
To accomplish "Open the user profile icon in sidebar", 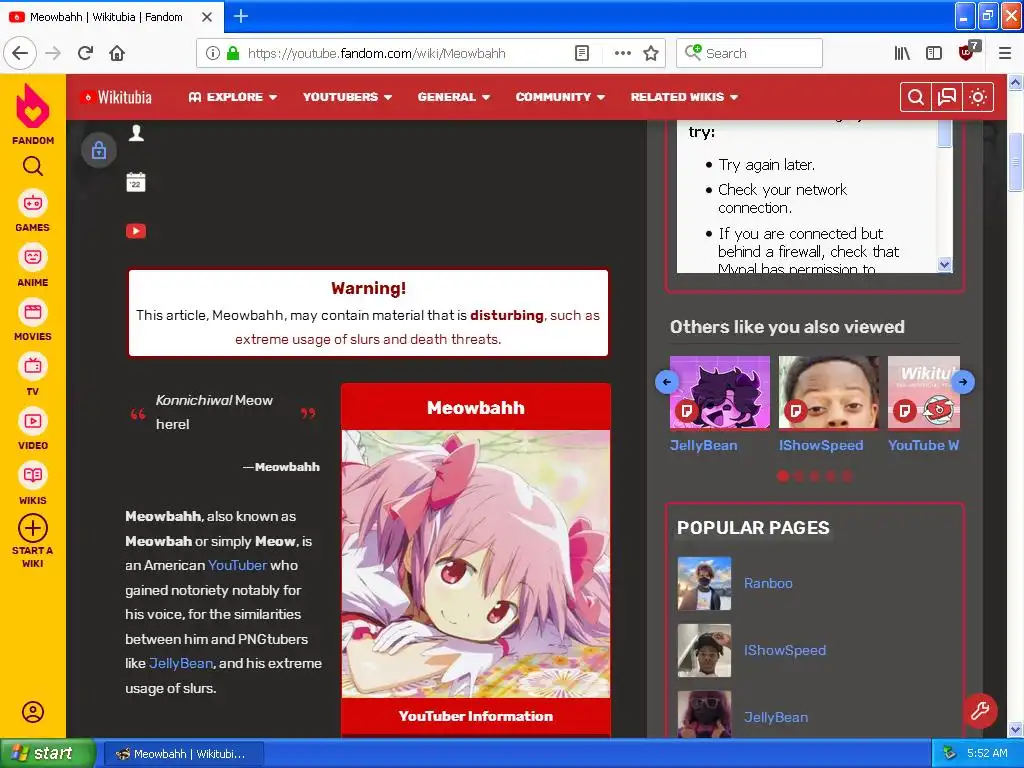I will (33, 712).
